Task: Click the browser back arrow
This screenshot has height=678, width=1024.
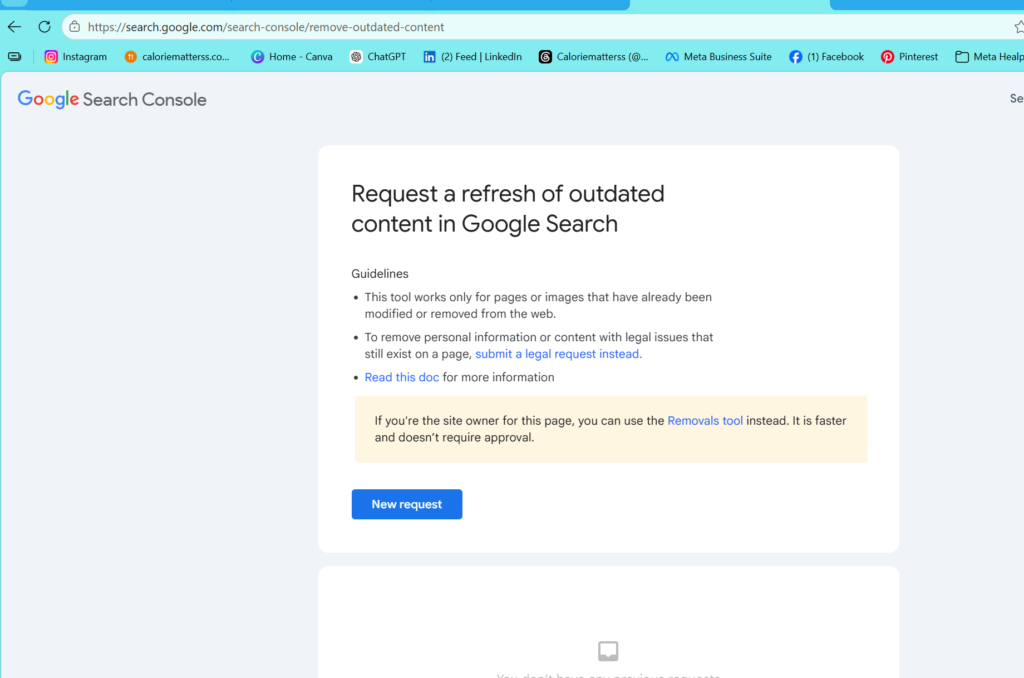Action: [14, 27]
